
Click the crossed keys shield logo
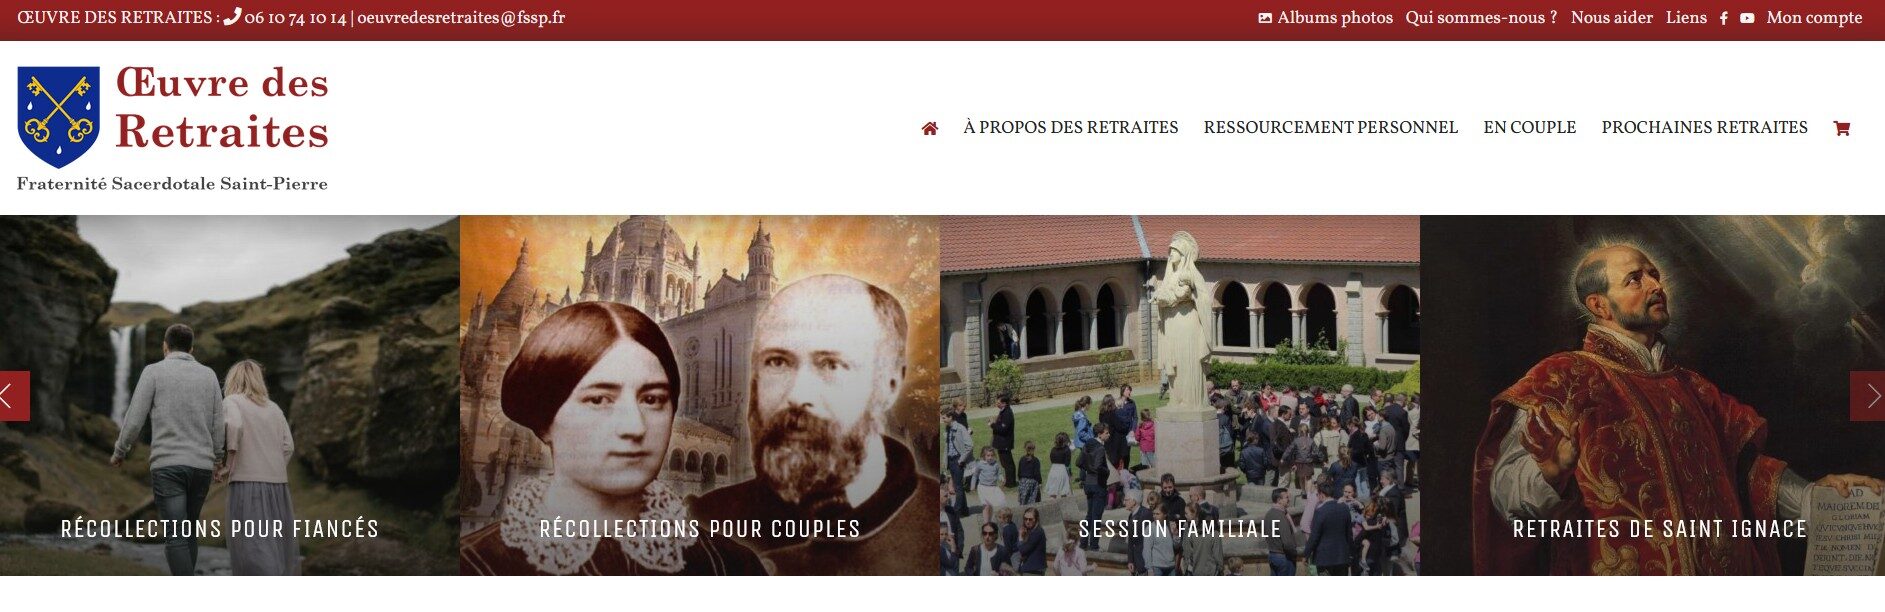pyautogui.click(x=59, y=117)
